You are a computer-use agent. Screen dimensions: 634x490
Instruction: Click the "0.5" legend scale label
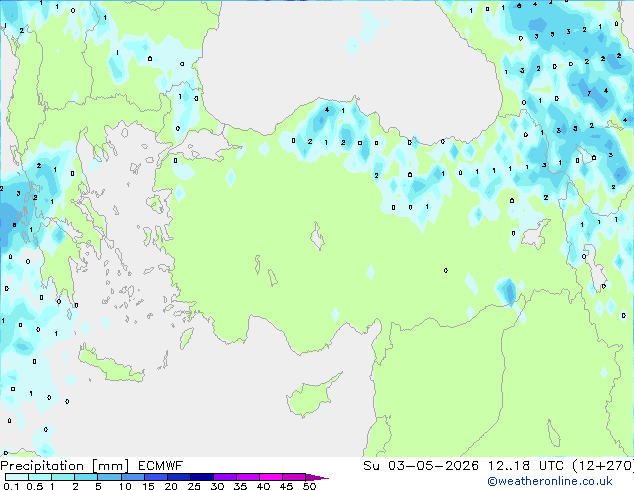pos(35,486)
